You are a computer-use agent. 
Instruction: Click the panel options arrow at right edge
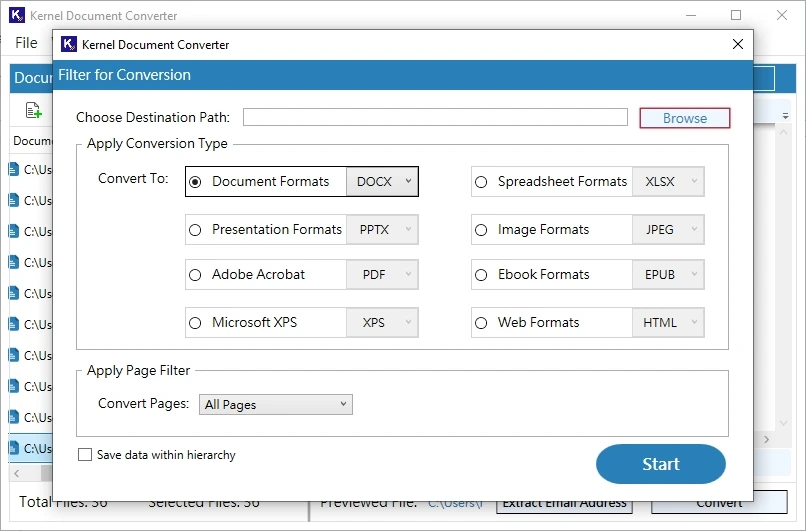(x=785, y=116)
